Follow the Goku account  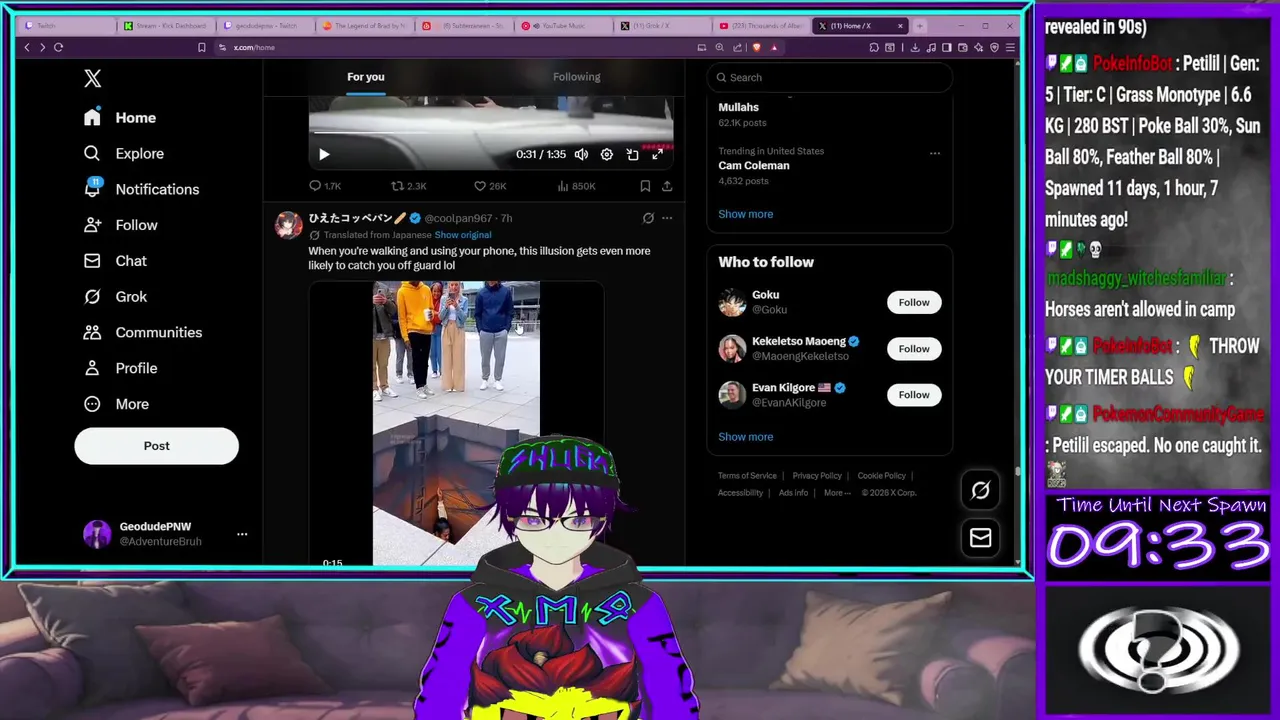914,302
